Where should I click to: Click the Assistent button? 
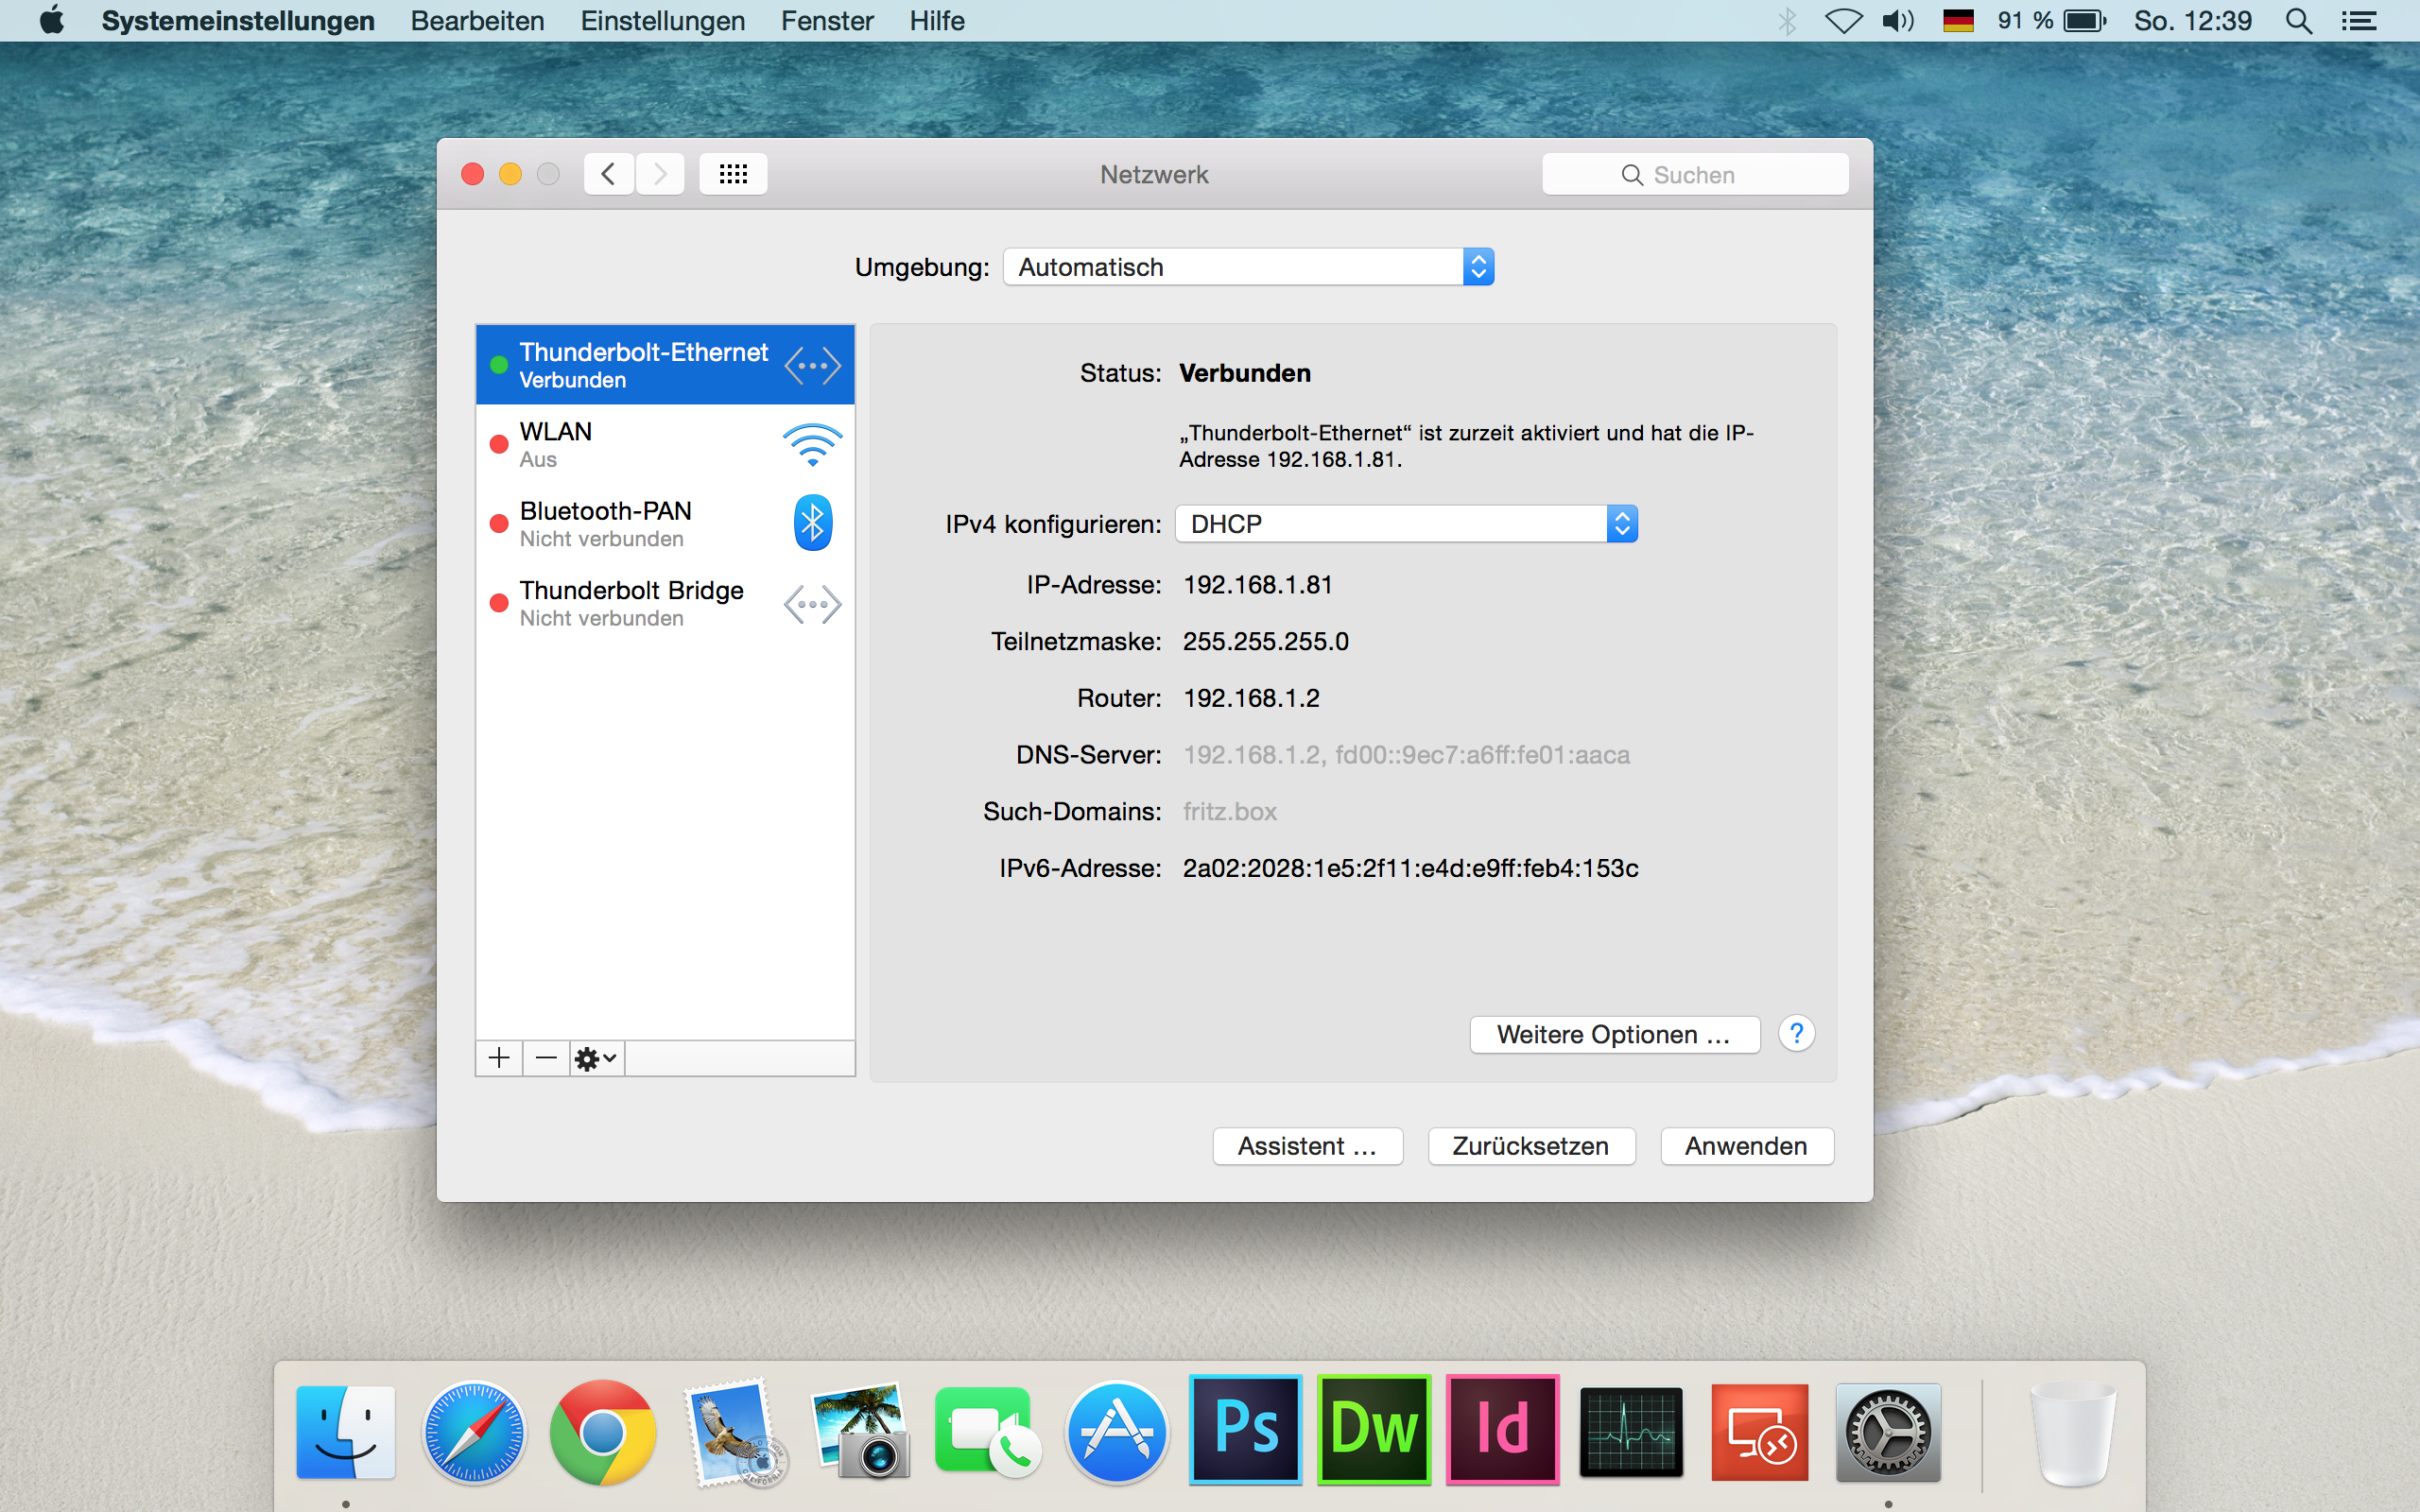1307,1146
